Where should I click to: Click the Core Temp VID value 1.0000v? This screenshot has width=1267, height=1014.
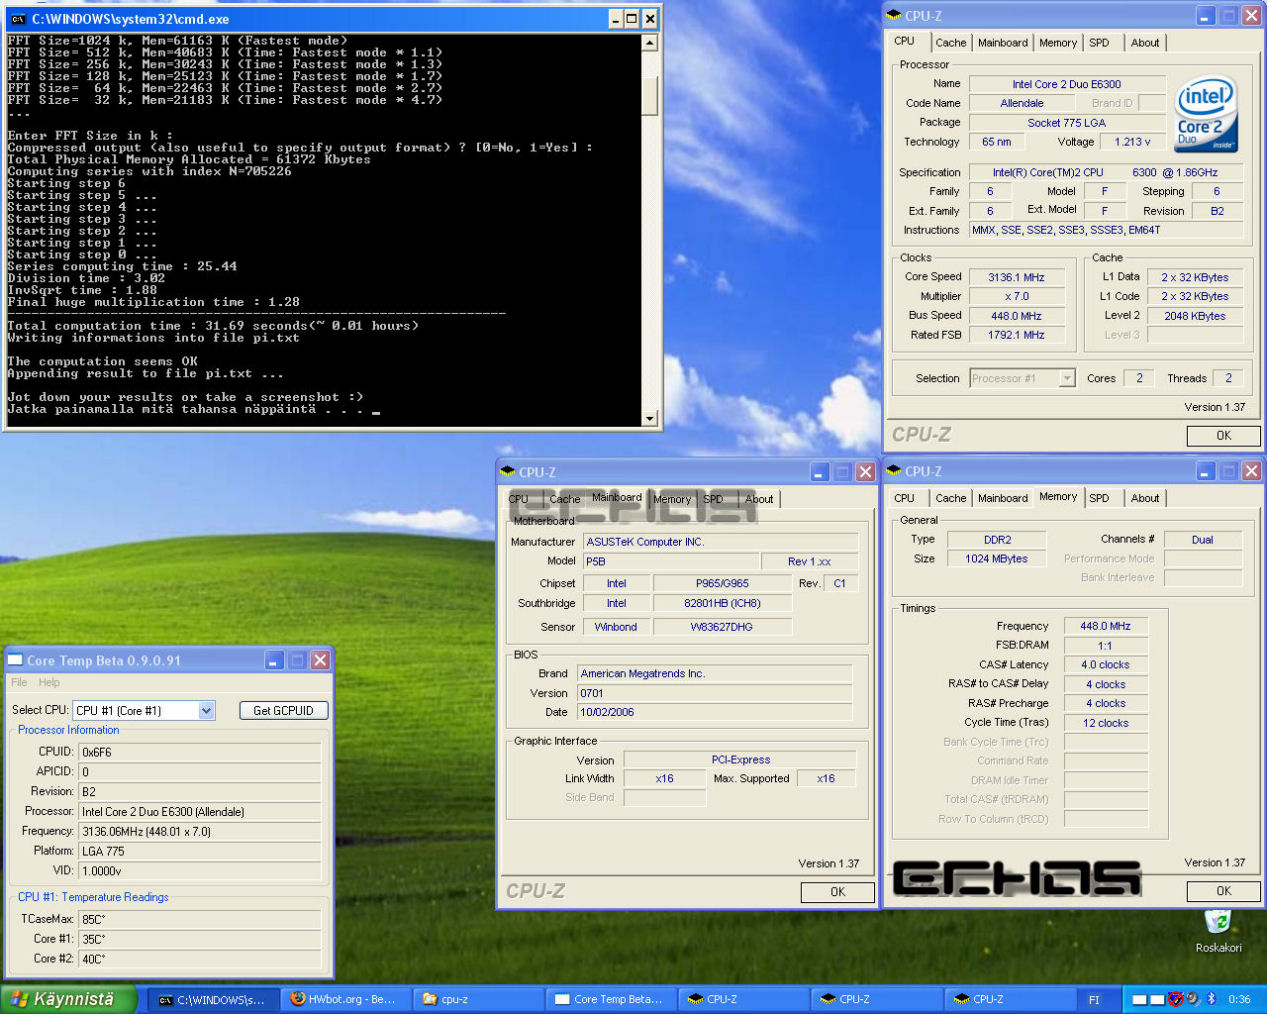(x=199, y=871)
